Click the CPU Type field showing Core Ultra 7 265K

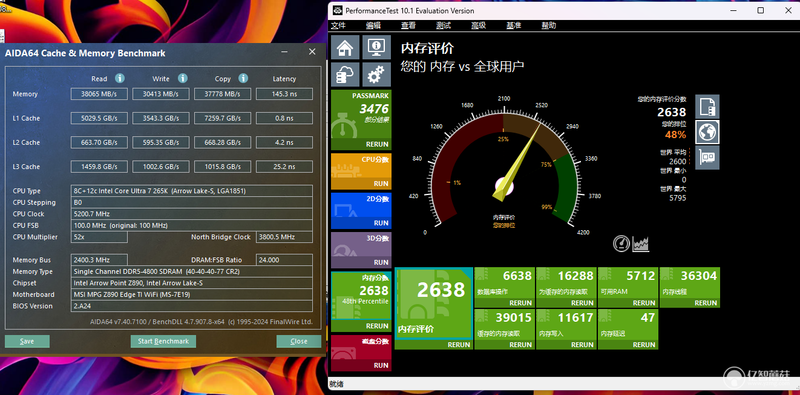[192, 191]
